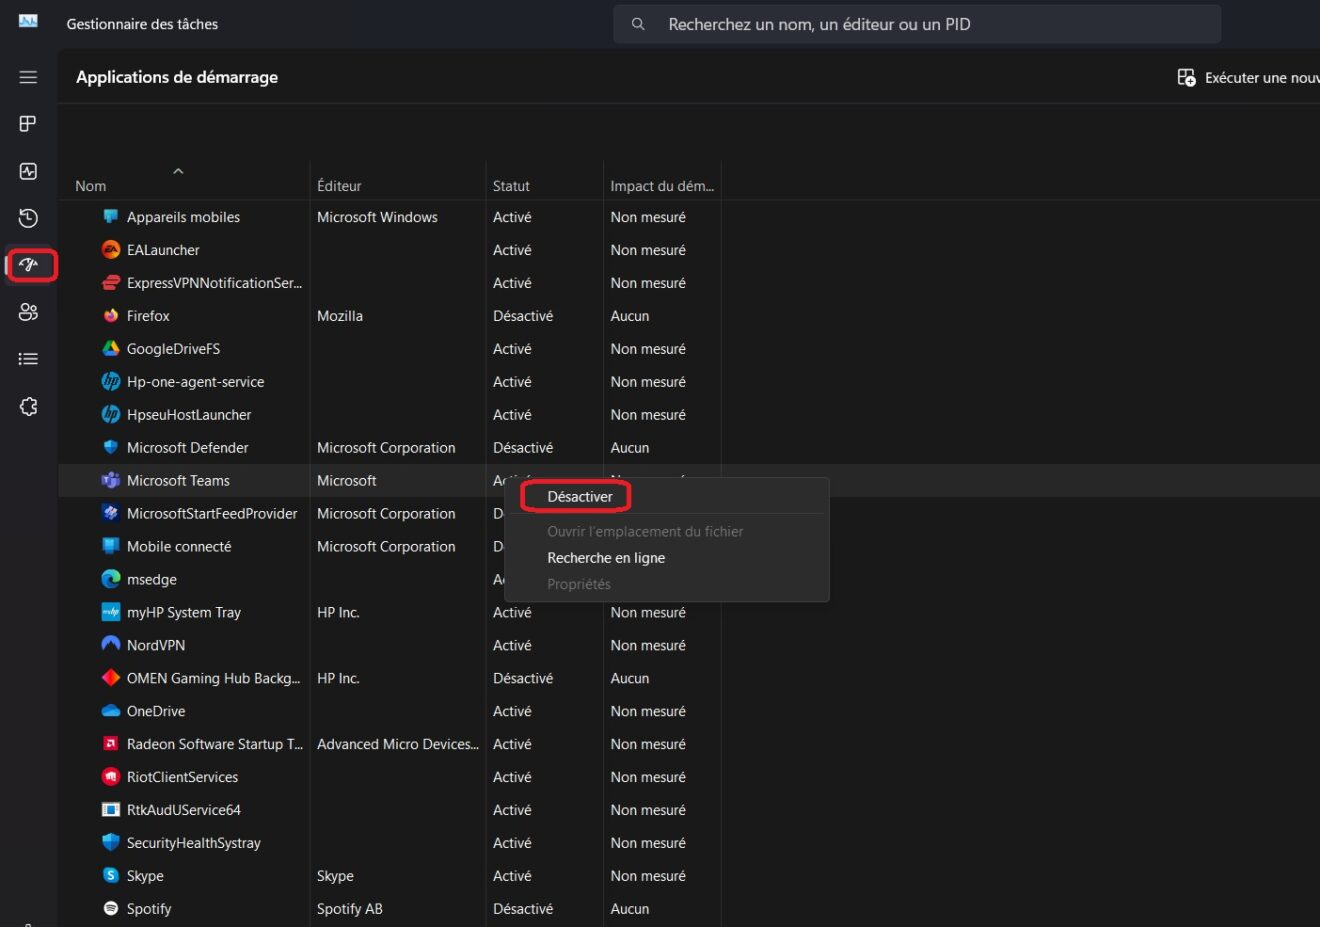Select the NordVPN icon
This screenshot has width=1320, height=927.
[x=111, y=645]
